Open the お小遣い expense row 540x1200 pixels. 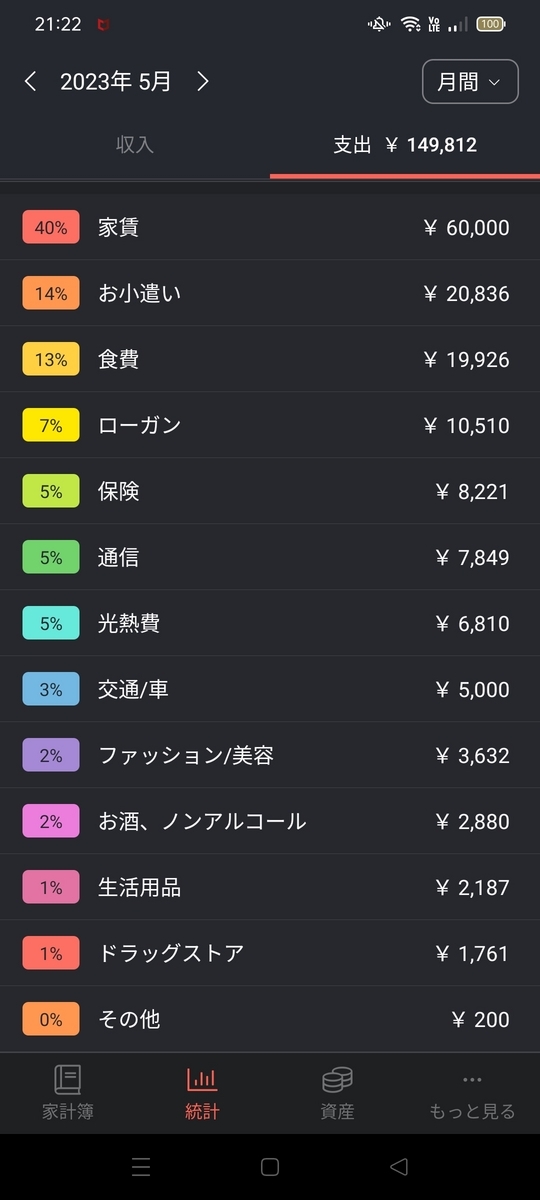[x=270, y=294]
